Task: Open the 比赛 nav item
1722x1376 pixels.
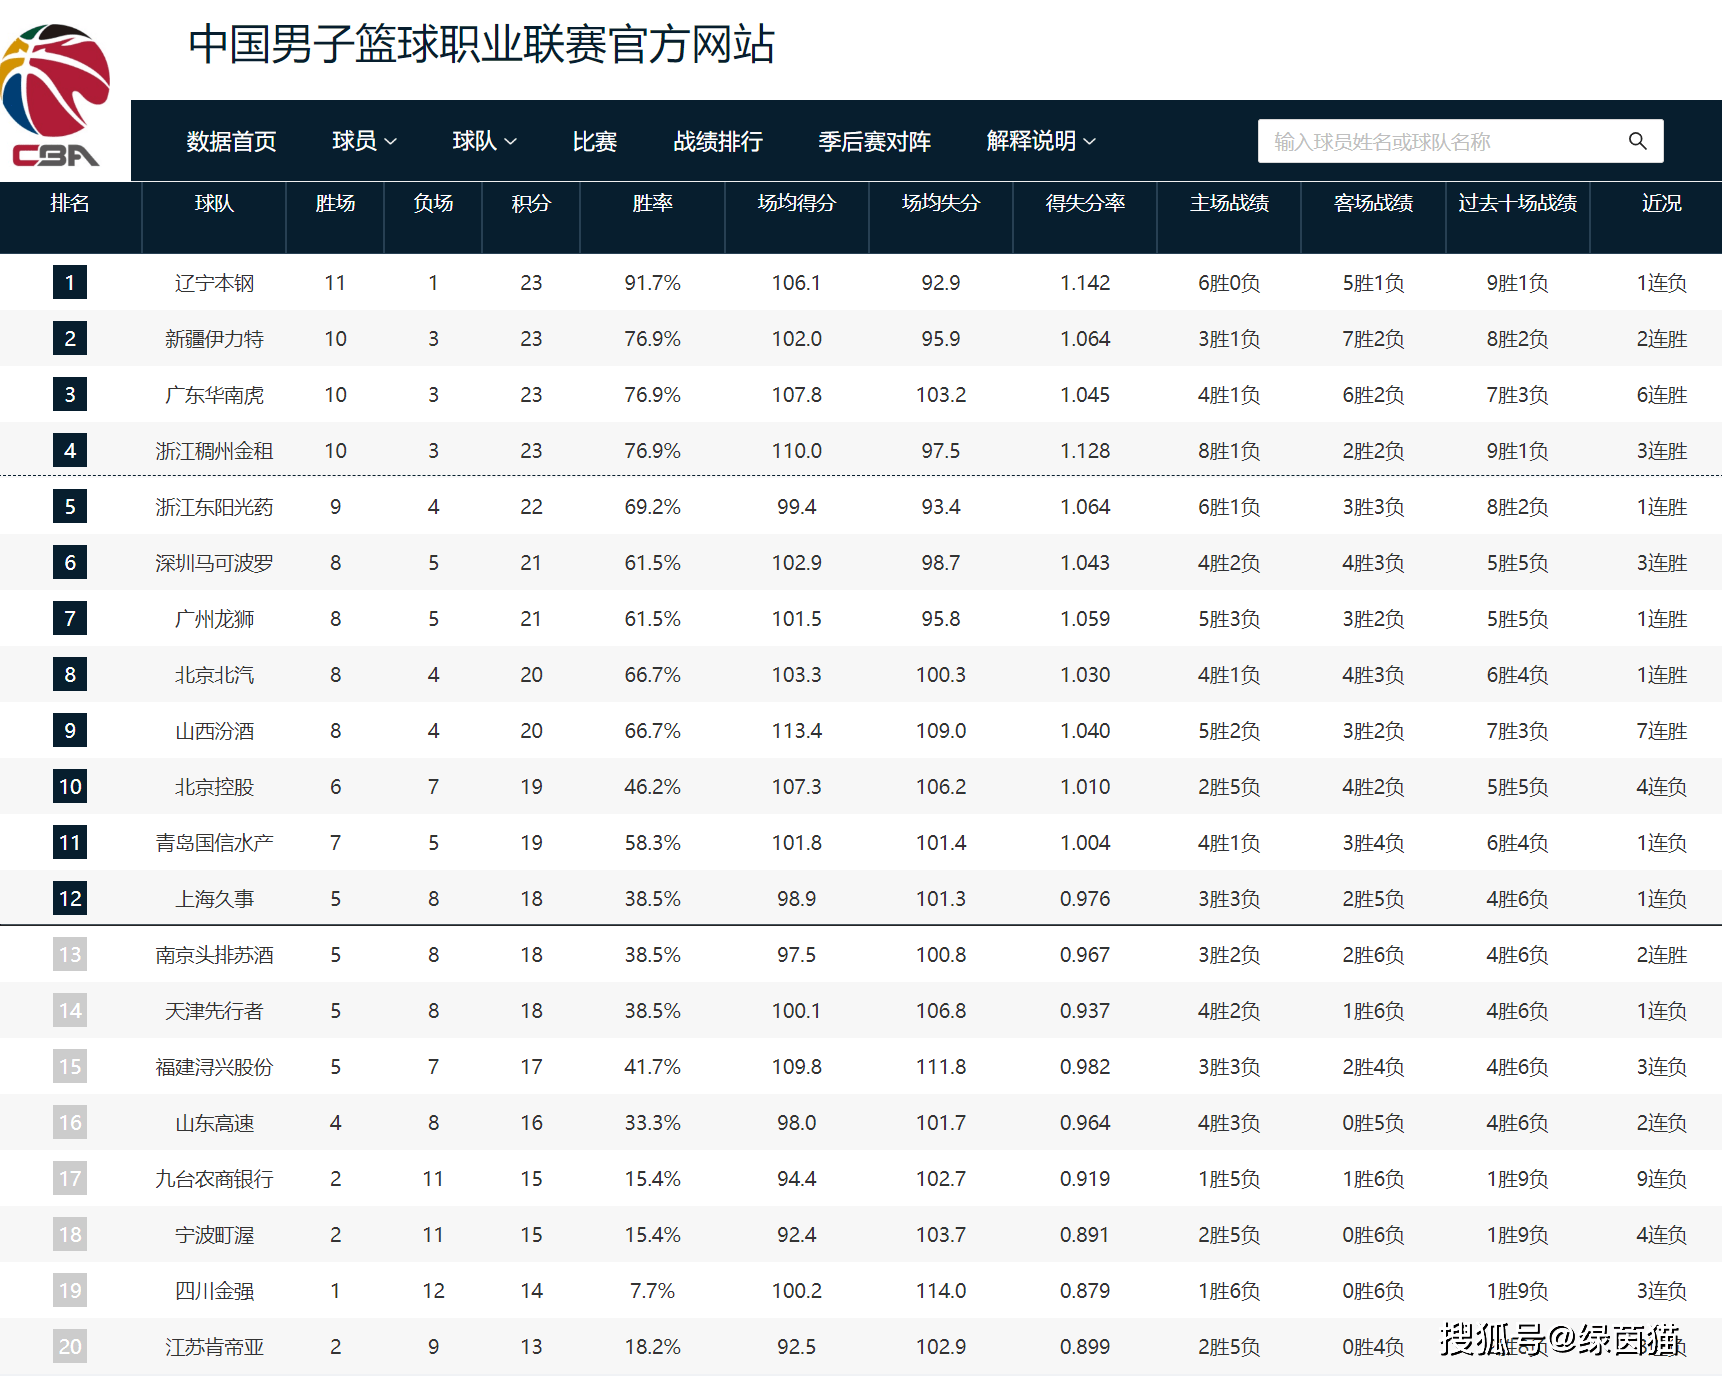Action: click(594, 141)
